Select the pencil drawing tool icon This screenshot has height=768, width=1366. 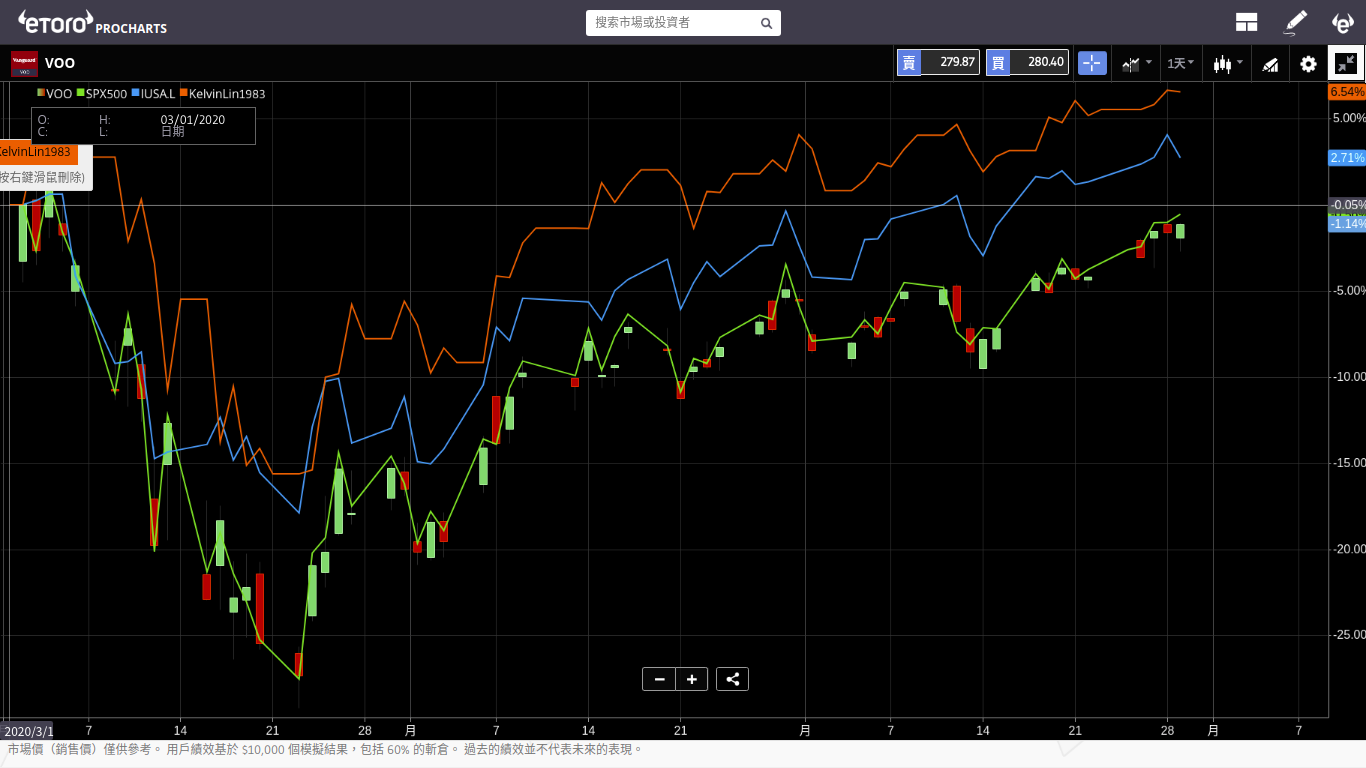[1296, 22]
